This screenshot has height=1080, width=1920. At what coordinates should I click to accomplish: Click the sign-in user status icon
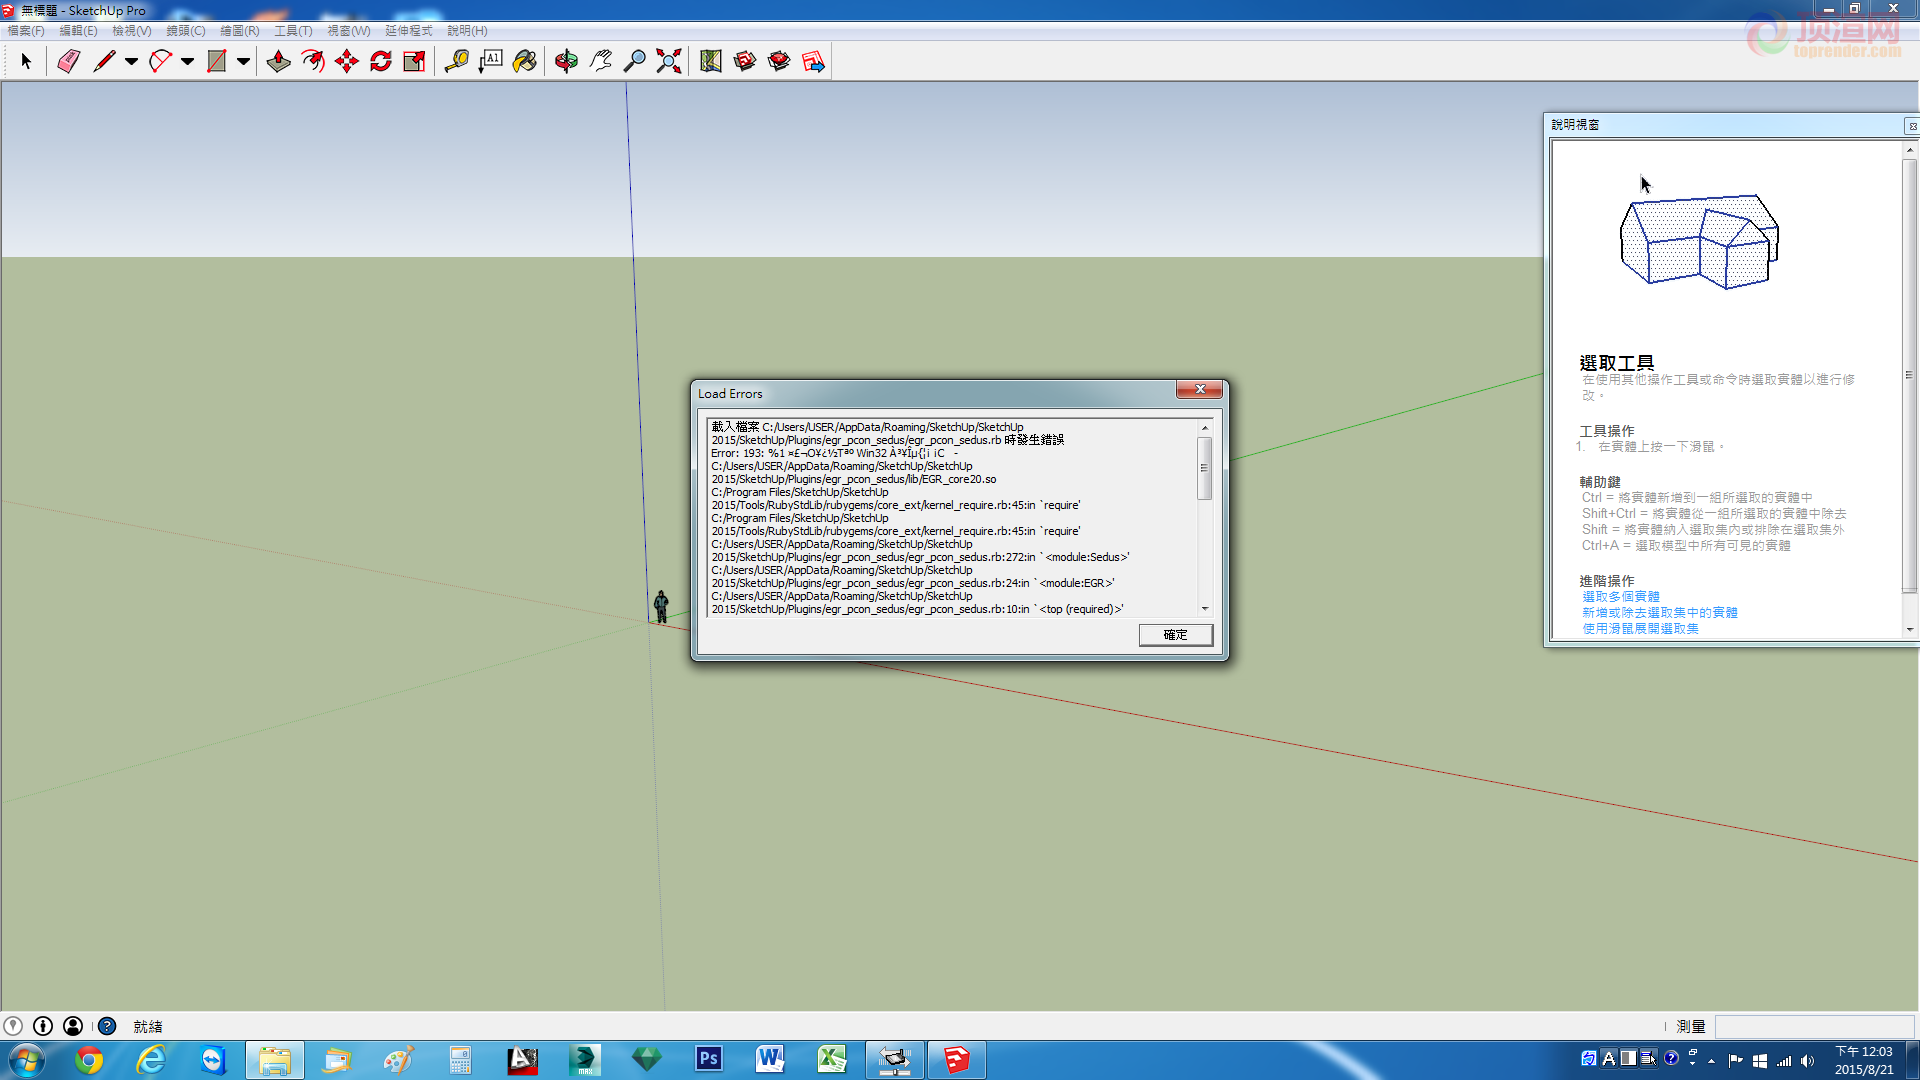pos(73,1026)
